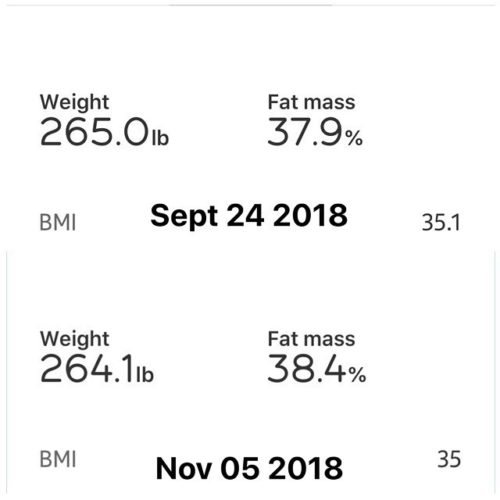The width and height of the screenshot is (500, 500).
Task: Select the 38.4% fat mass value
Action: (x=317, y=369)
